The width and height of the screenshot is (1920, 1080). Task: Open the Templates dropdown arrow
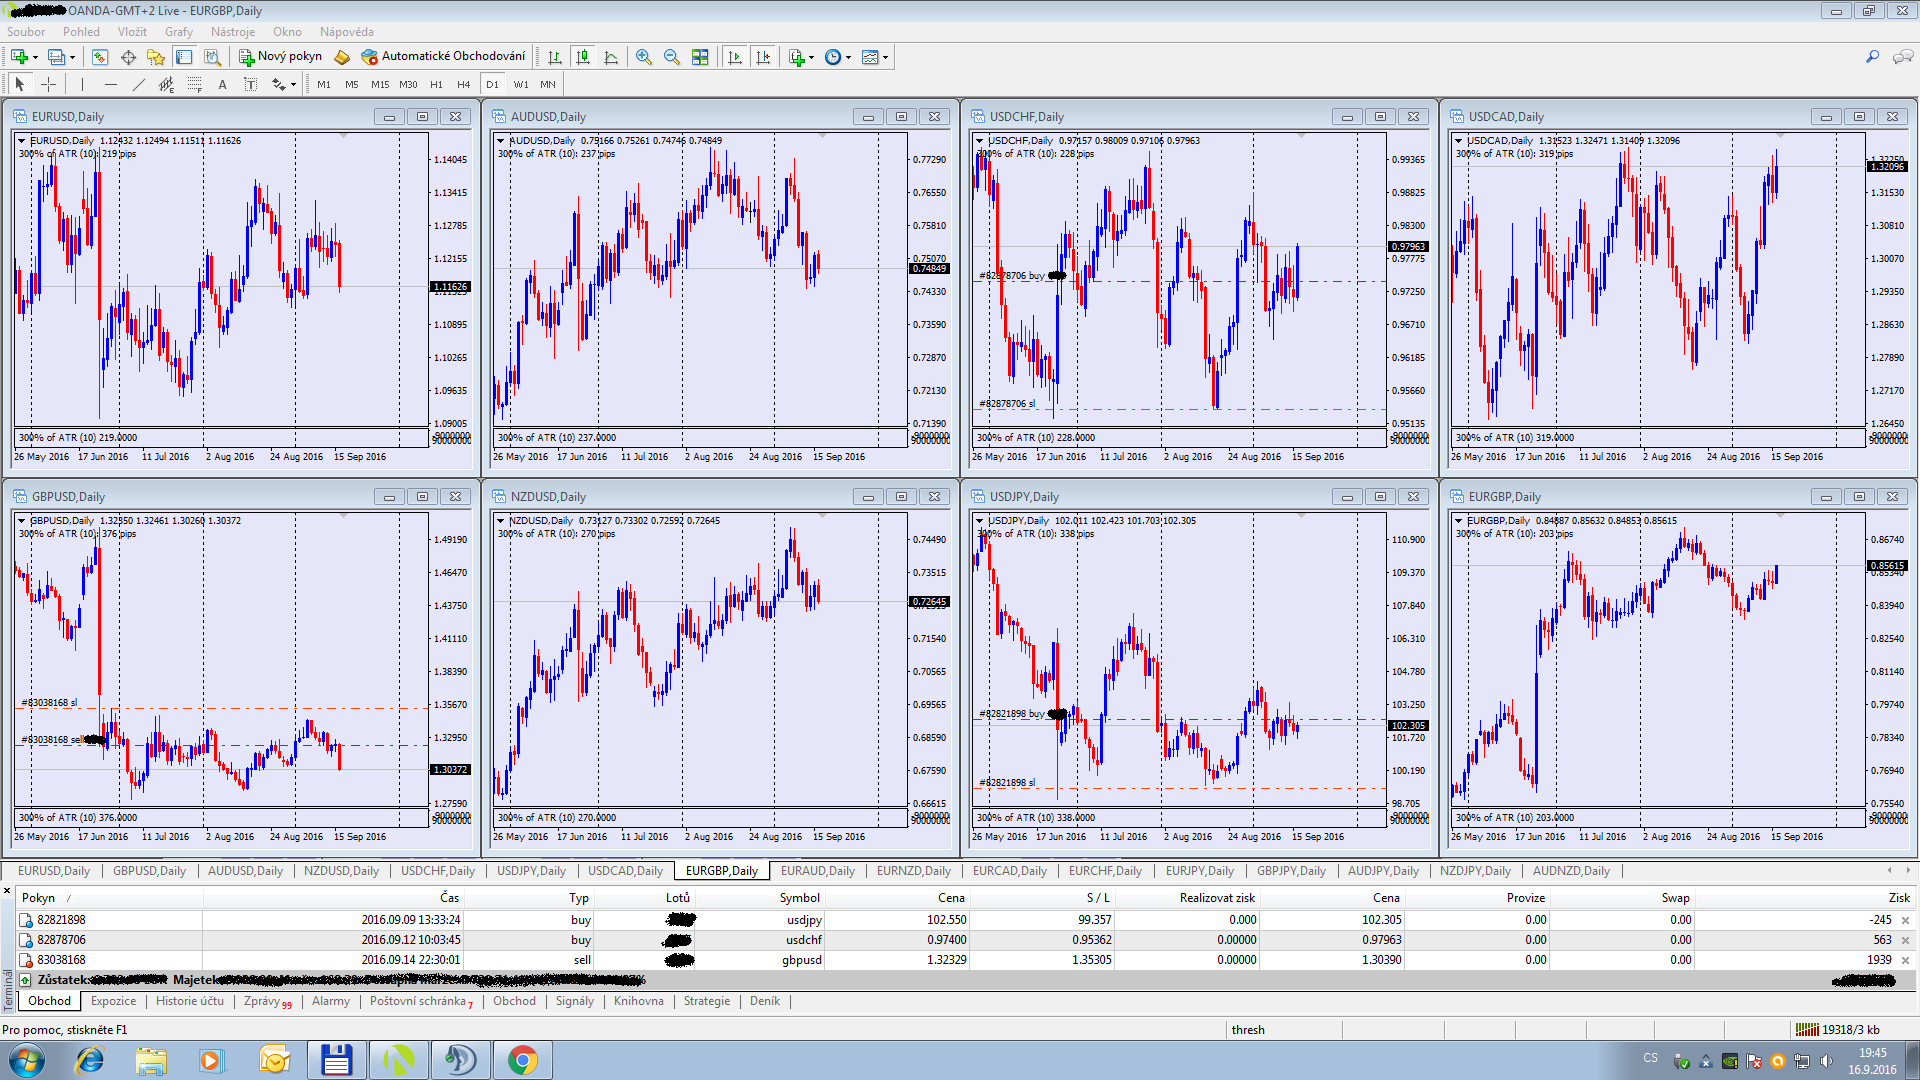click(885, 57)
